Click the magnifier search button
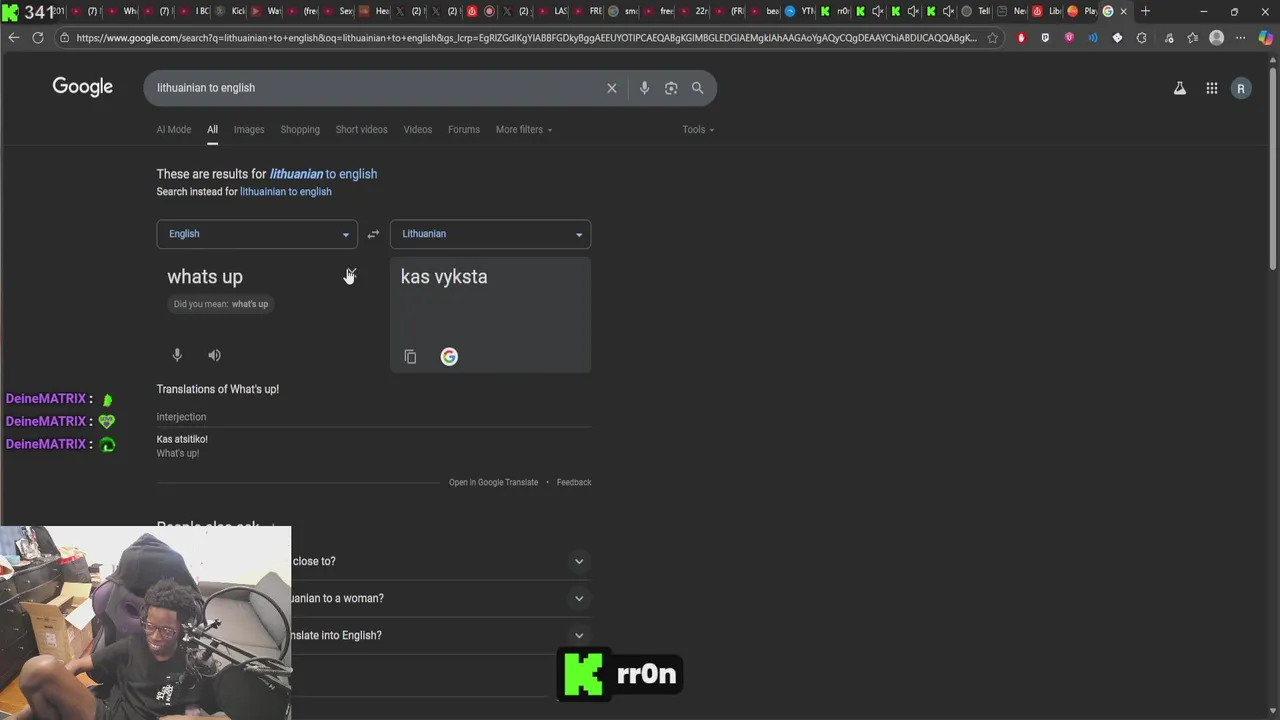 [x=697, y=88]
